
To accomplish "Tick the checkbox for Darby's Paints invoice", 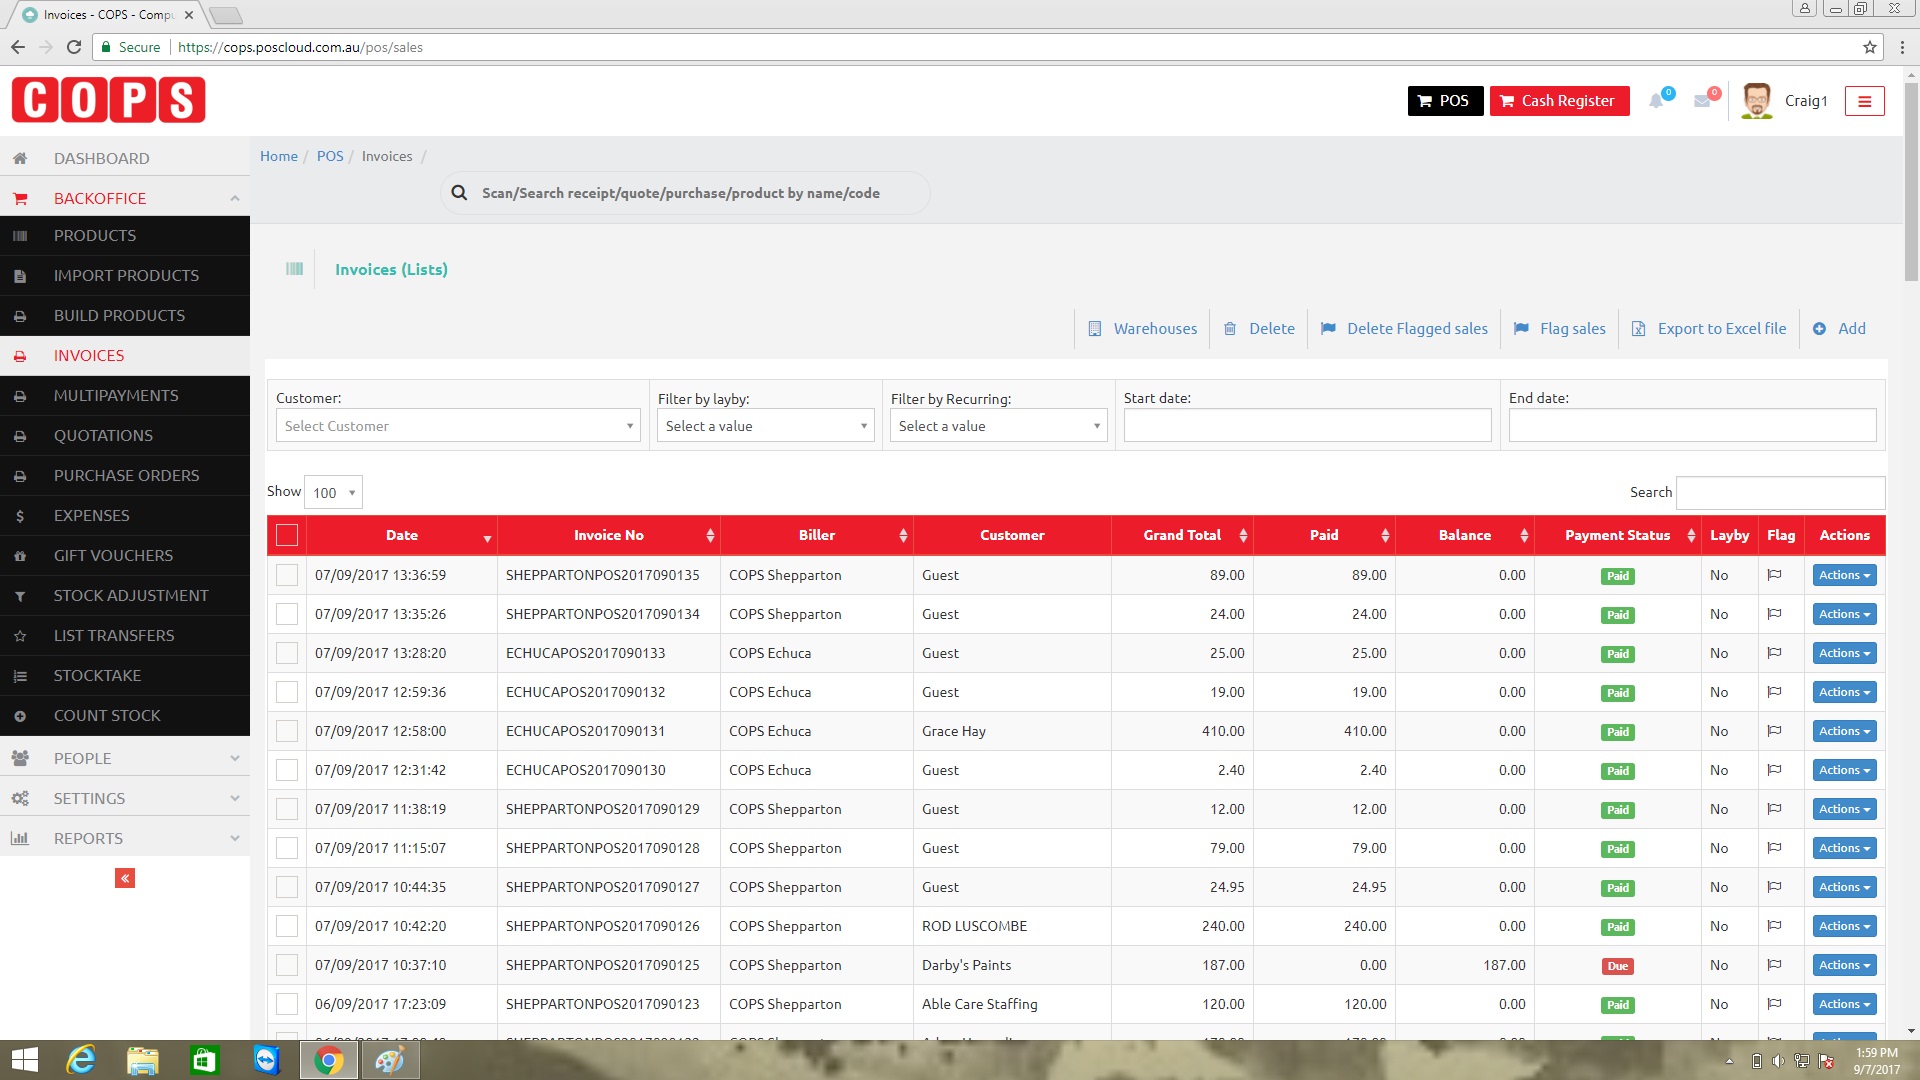I will pyautogui.click(x=287, y=965).
